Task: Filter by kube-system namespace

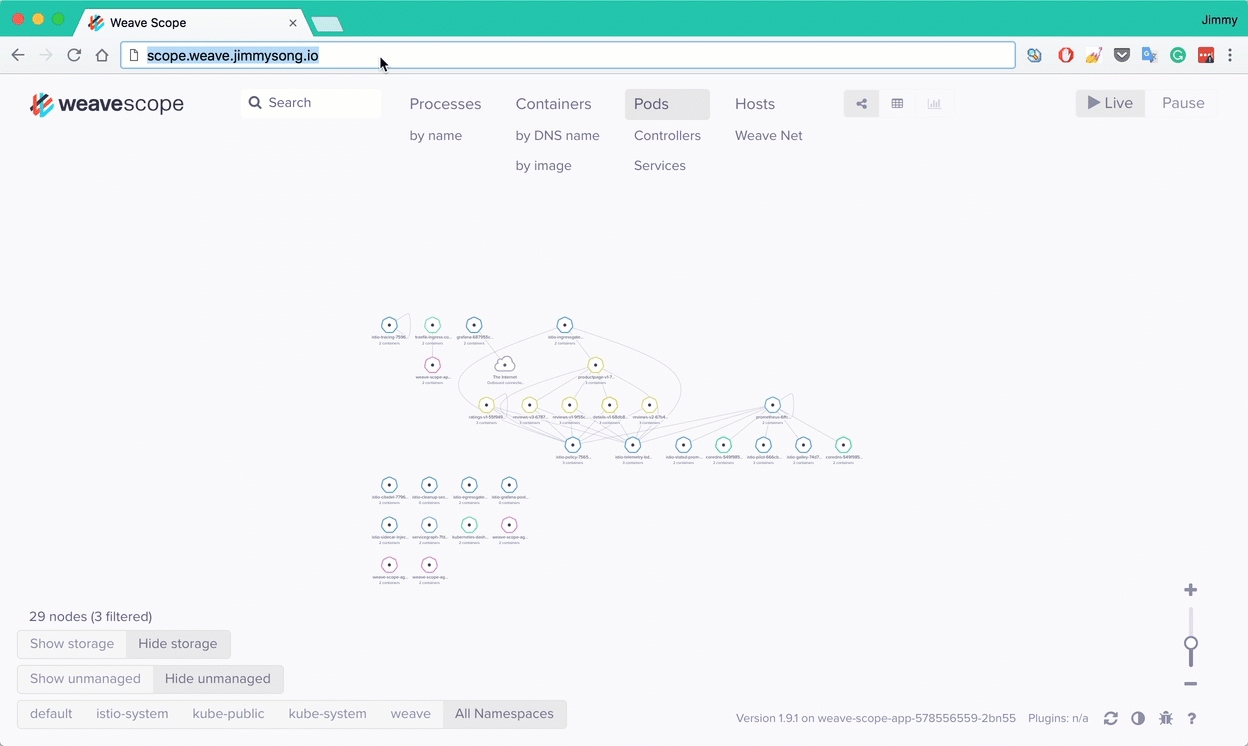Action: coord(327,714)
